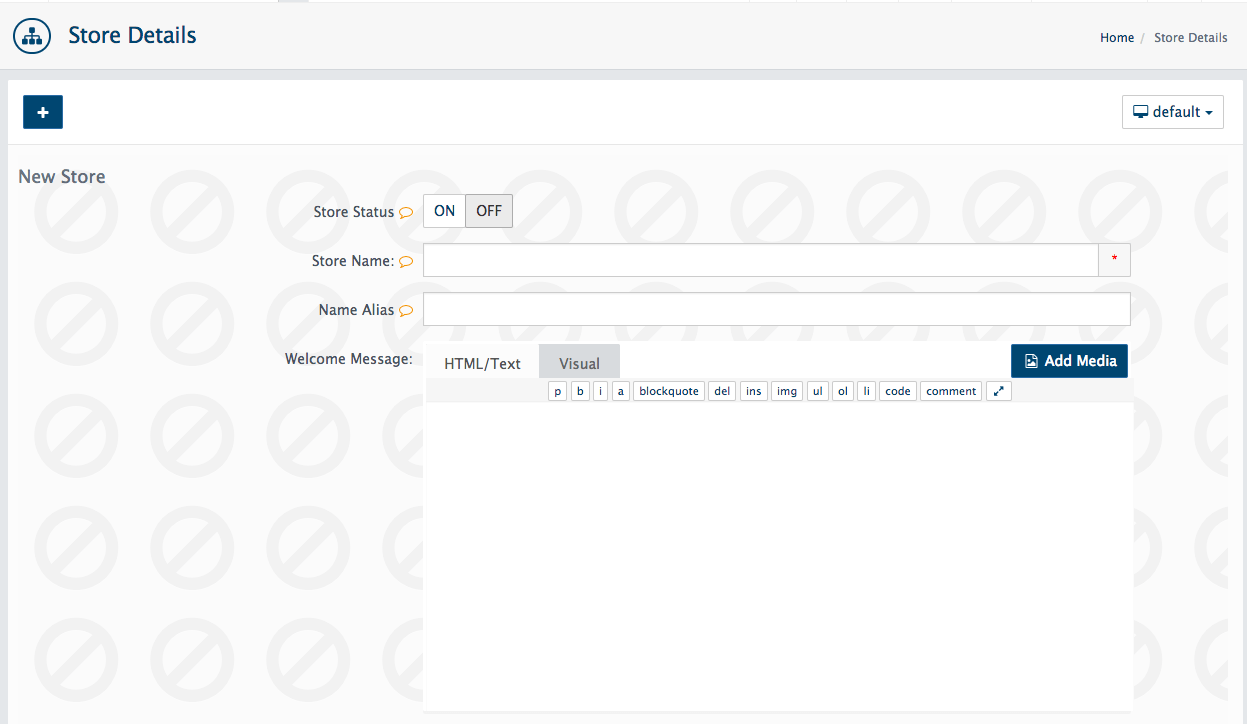The height and width of the screenshot is (724, 1247).
Task: Insert code tag in editor
Action: tap(898, 391)
